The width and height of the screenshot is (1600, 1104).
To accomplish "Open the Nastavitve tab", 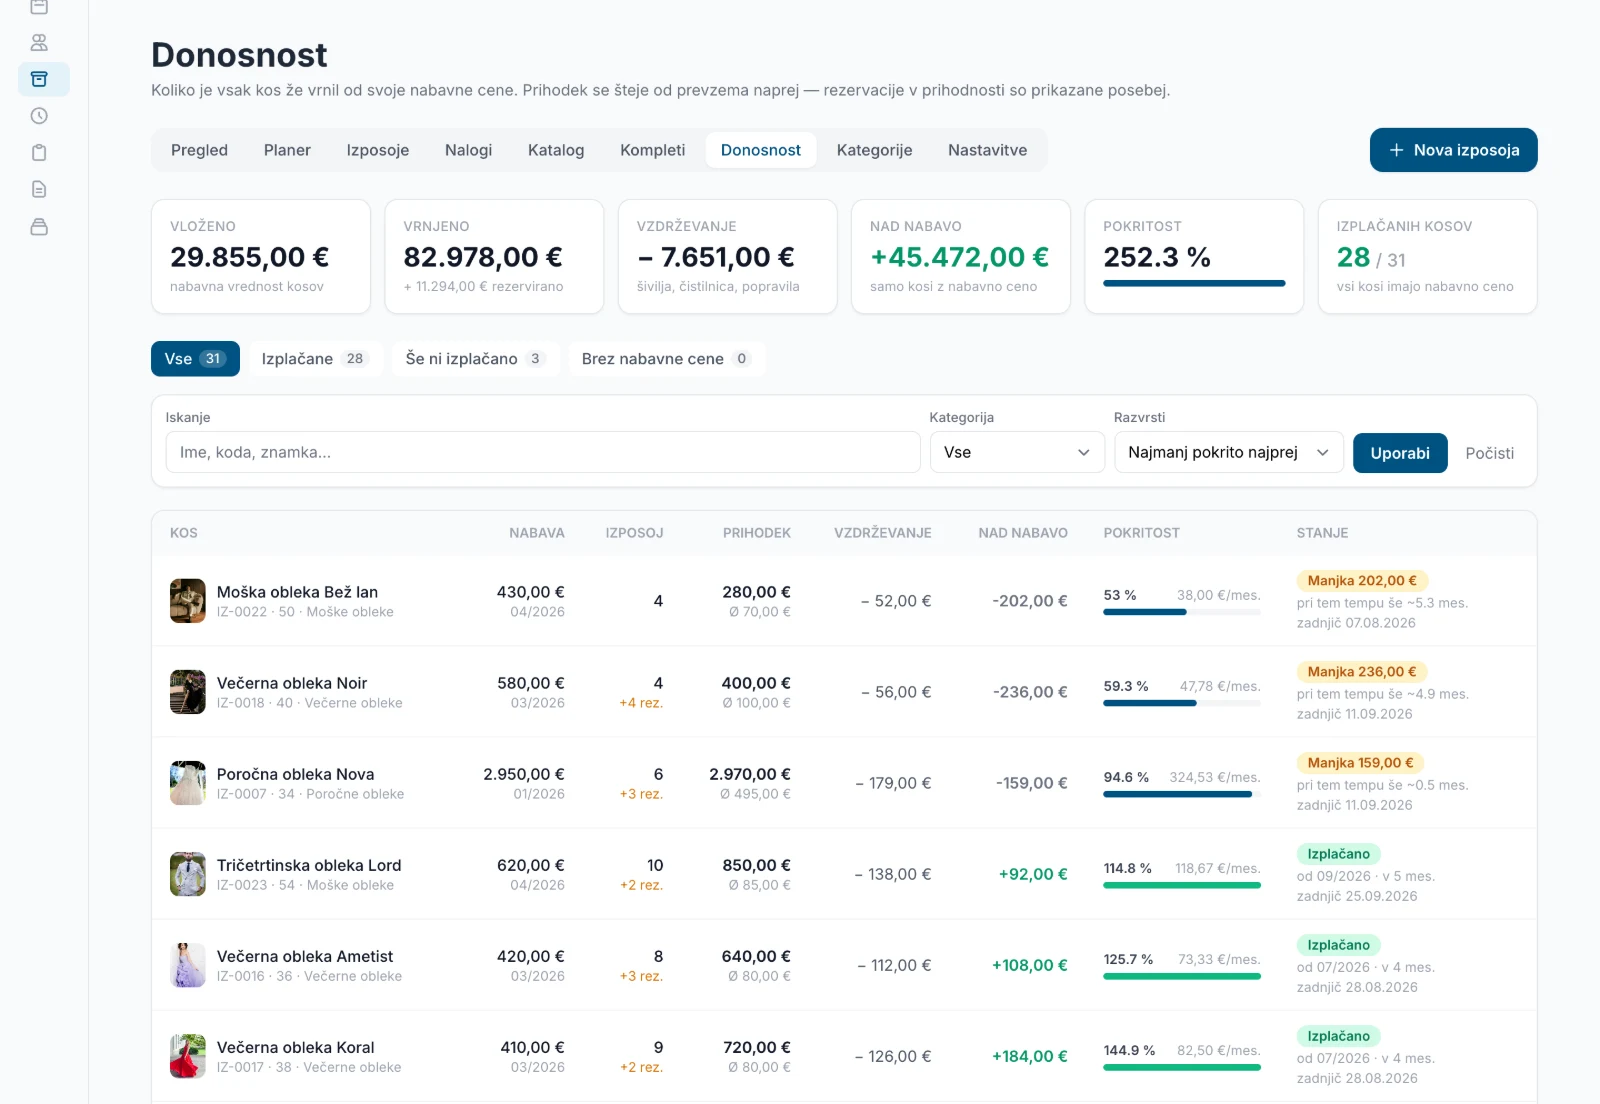I will point(987,150).
